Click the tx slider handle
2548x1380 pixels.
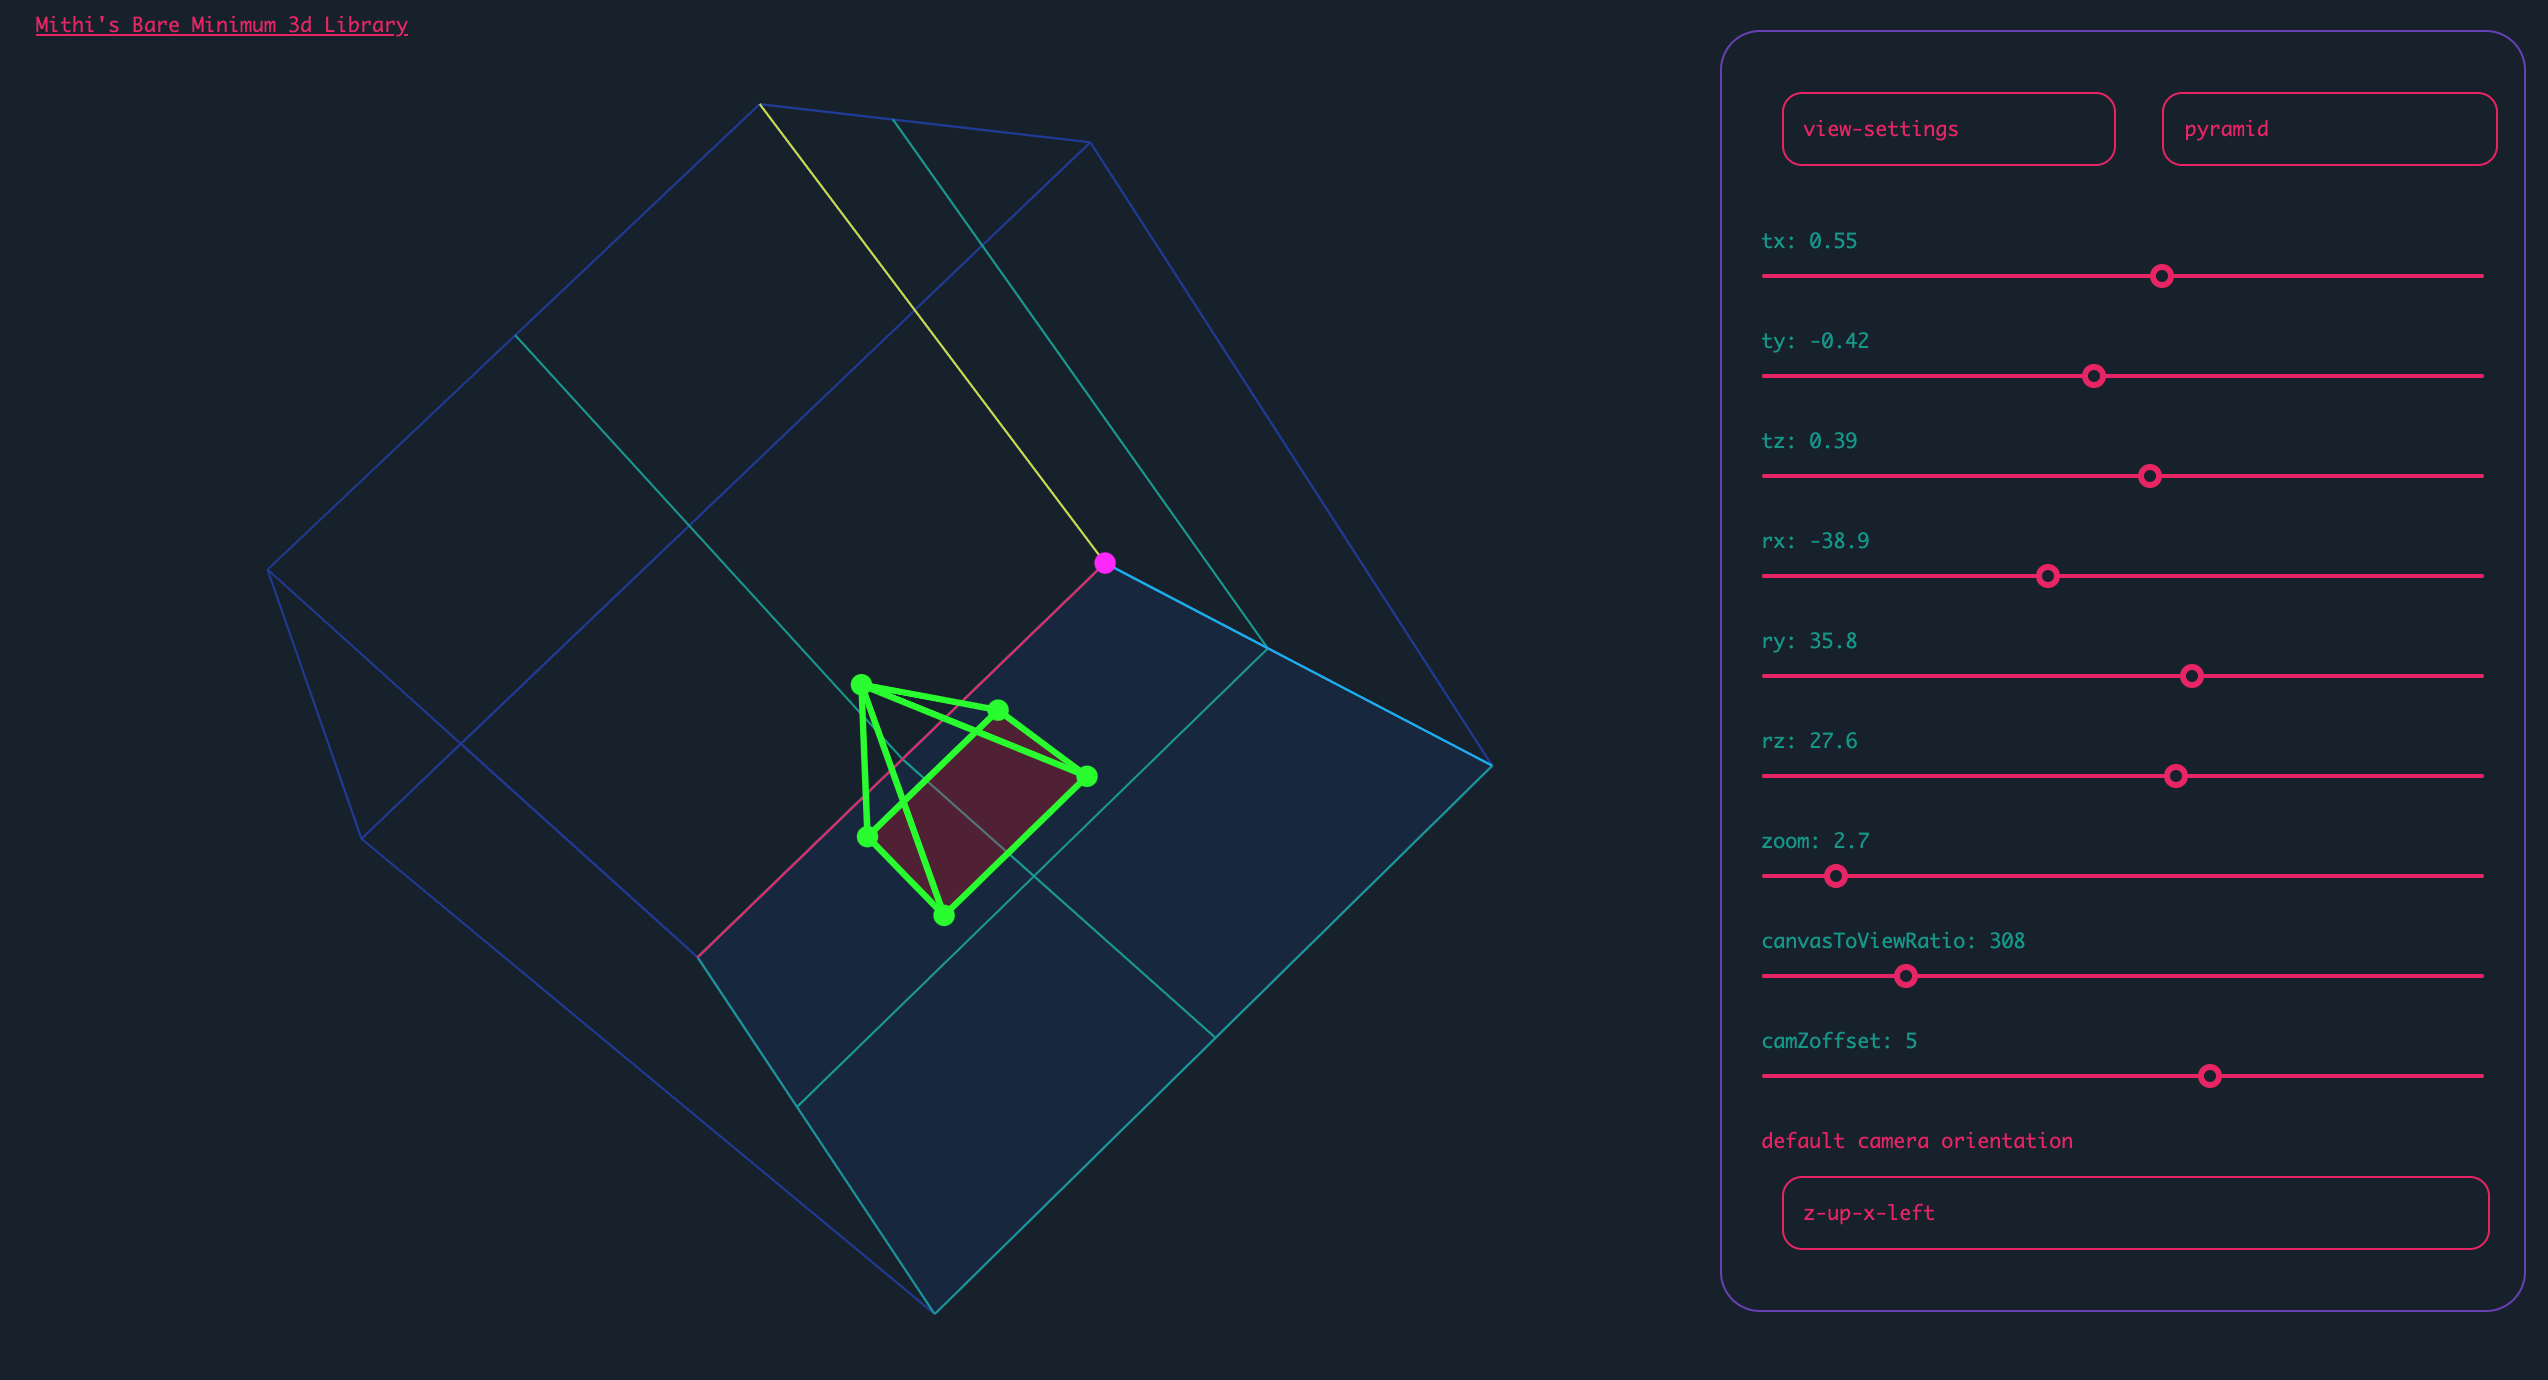coord(2161,276)
